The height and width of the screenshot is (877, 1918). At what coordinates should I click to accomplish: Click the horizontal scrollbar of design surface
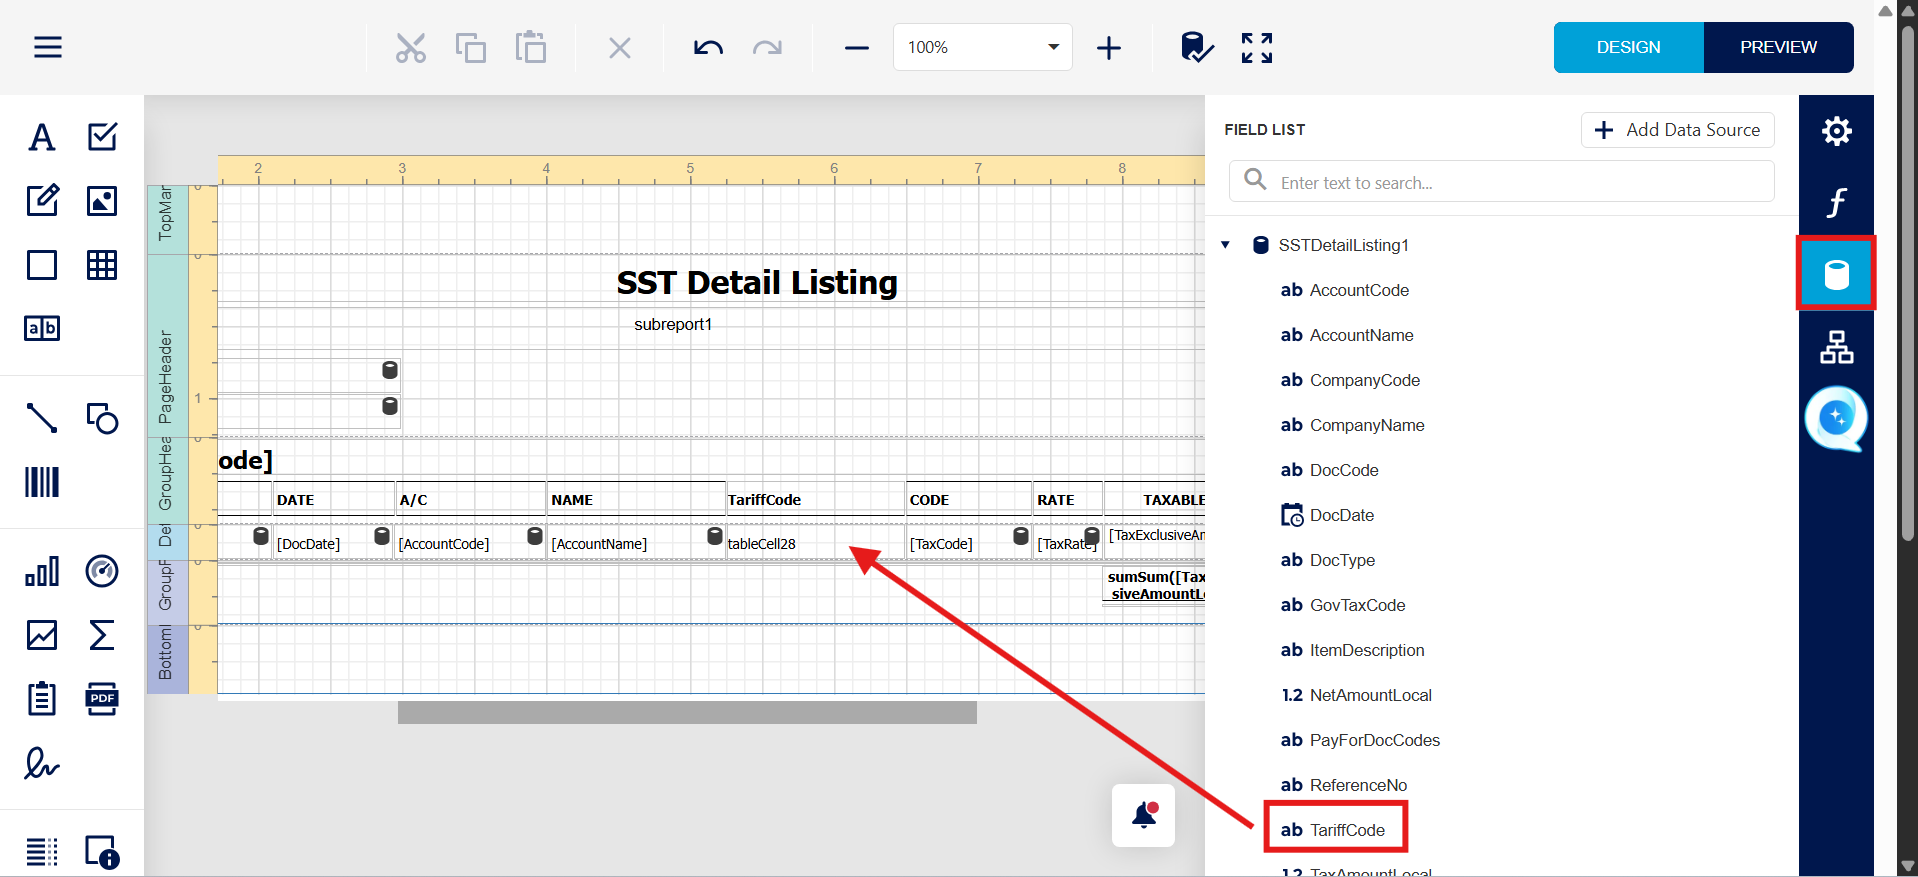point(687,712)
